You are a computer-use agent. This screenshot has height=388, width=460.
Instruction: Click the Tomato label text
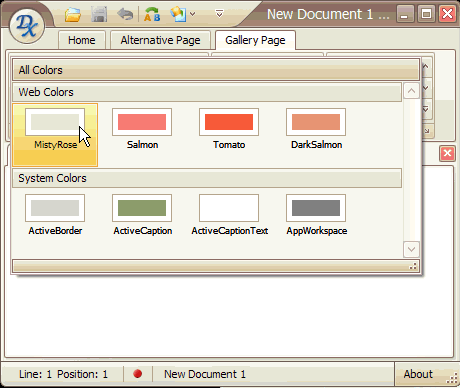(x=229, y=145)
